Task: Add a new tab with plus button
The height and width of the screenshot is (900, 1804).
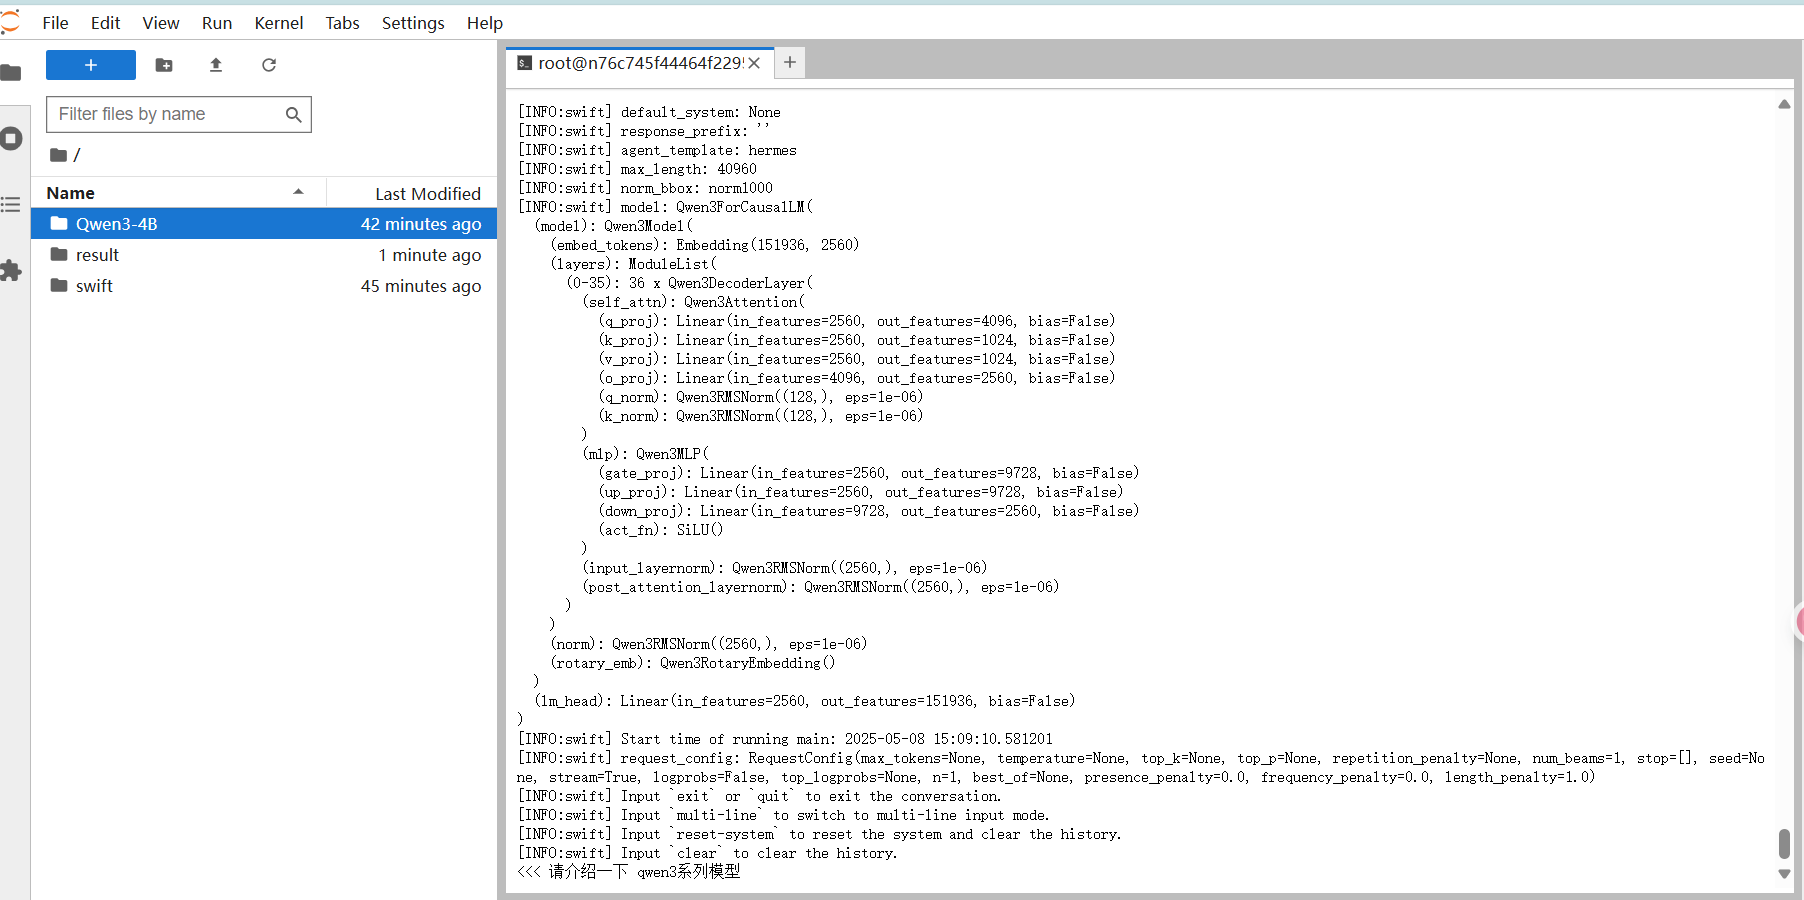Action: 790,63
